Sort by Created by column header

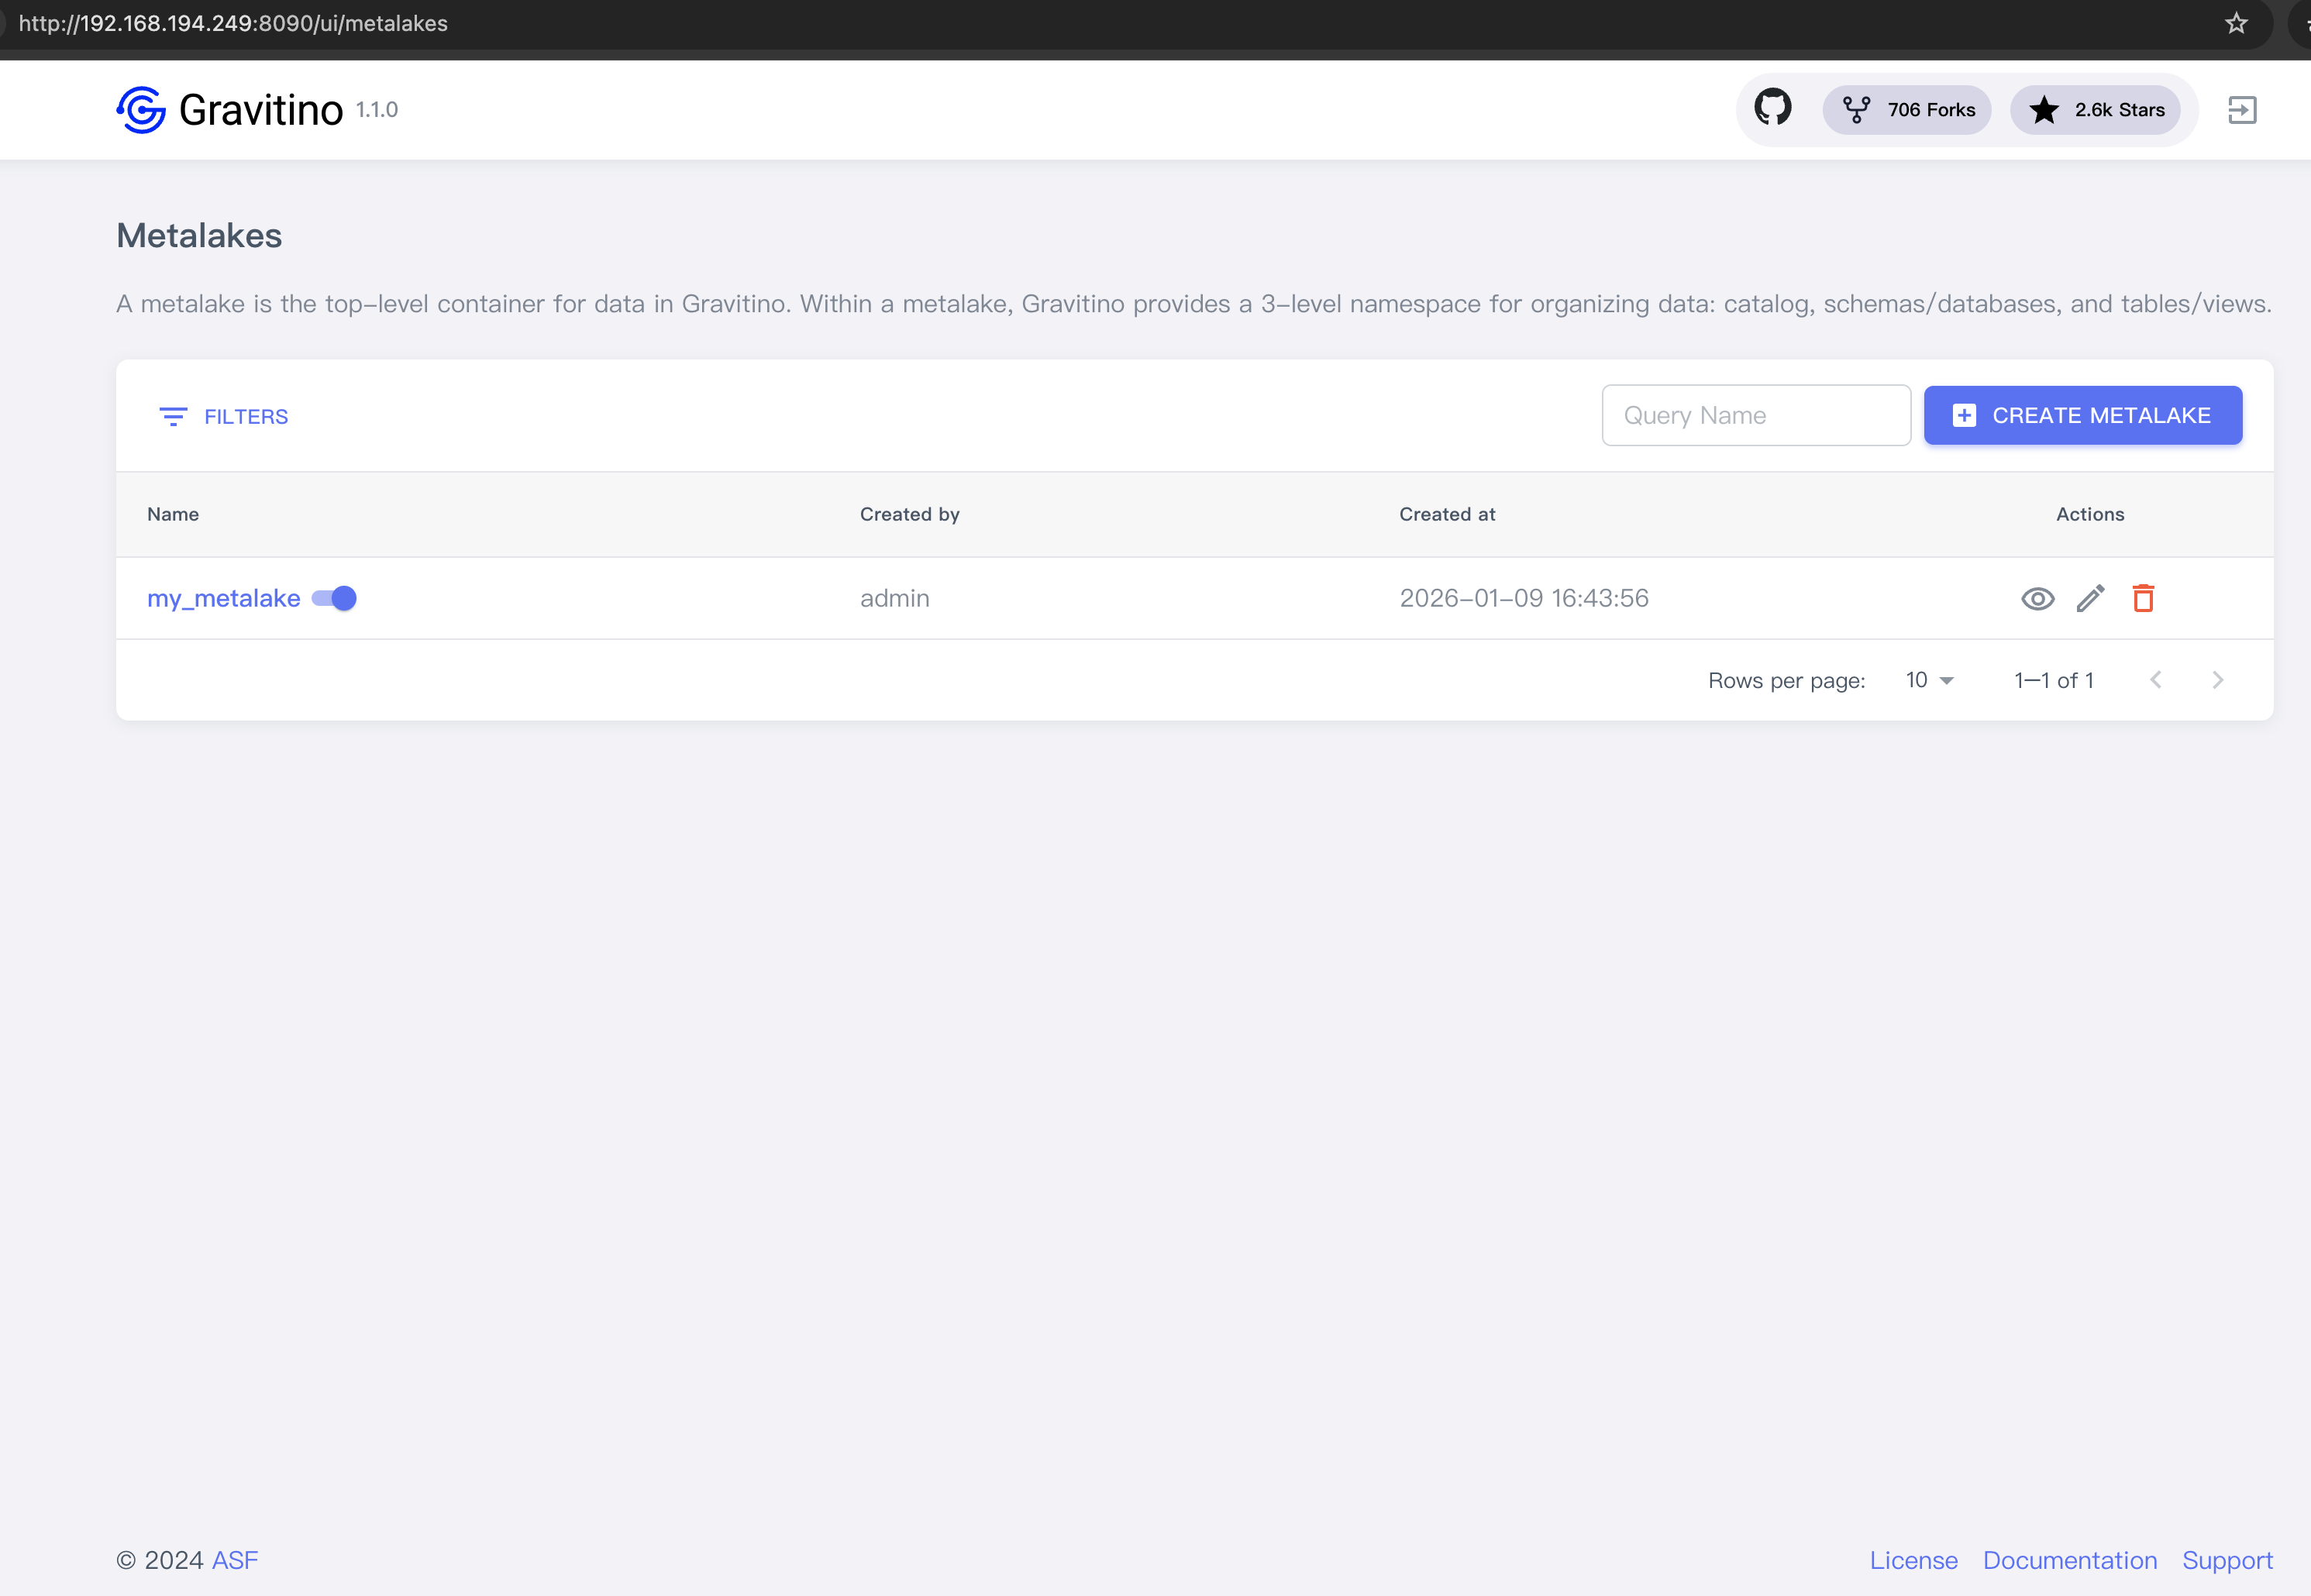pyautogui.click(x=909, y=514)
